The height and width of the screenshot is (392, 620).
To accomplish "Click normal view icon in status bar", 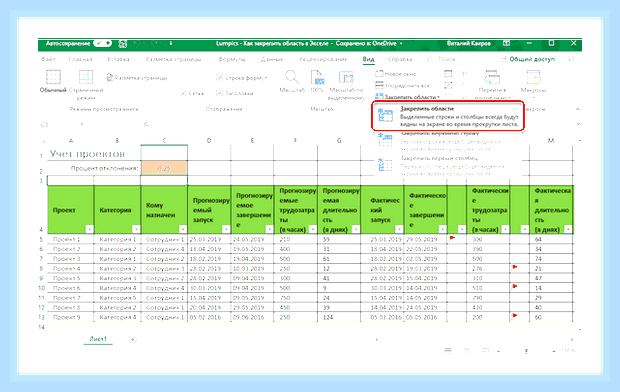I will [448, 350].
